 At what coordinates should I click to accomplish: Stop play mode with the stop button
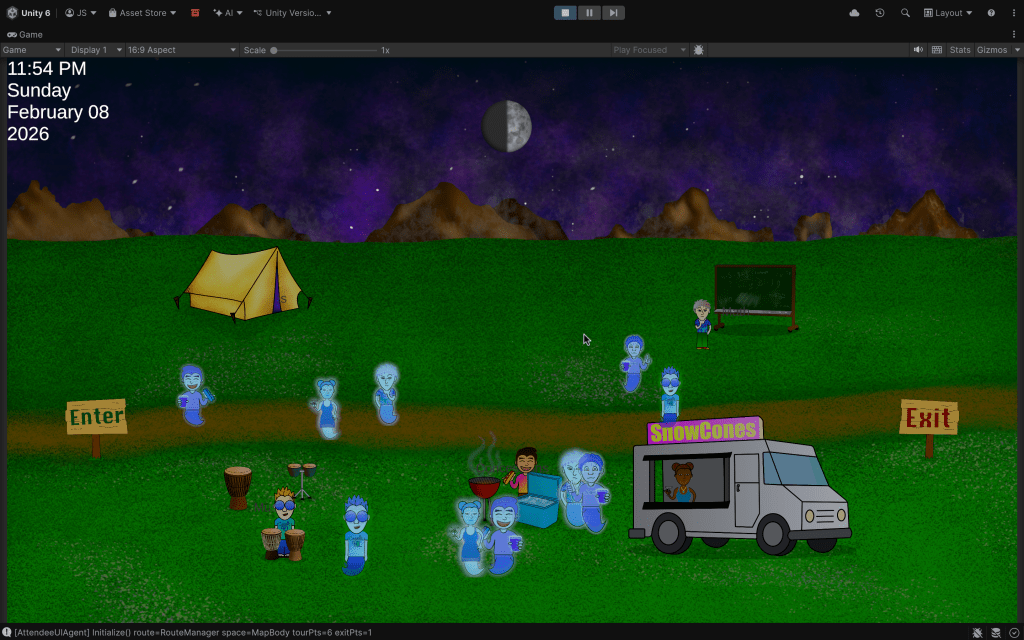tap(565, 13)
